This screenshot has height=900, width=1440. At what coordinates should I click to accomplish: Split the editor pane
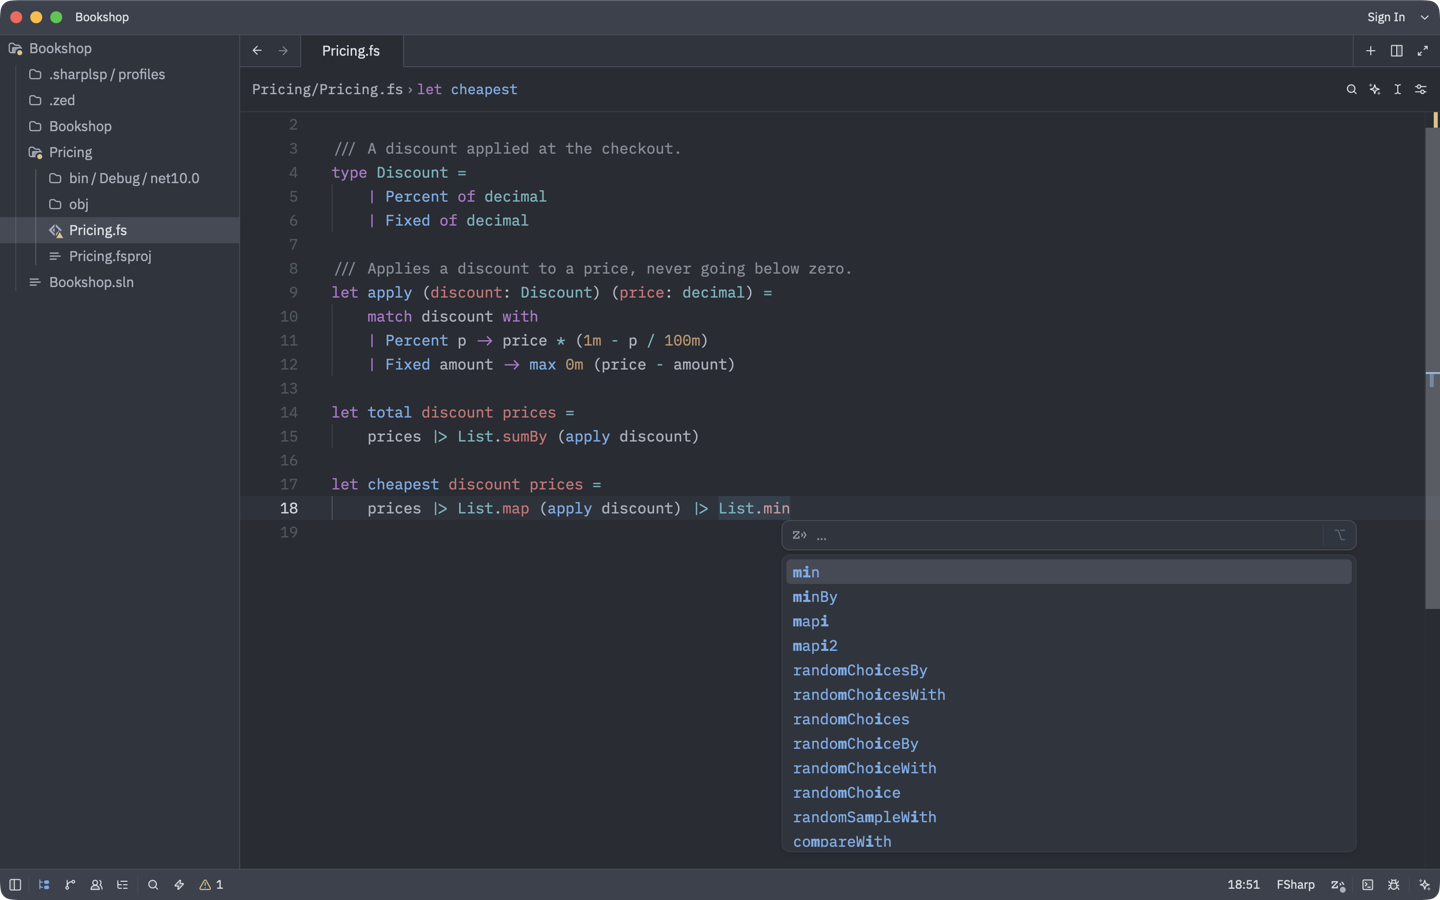1397,51
